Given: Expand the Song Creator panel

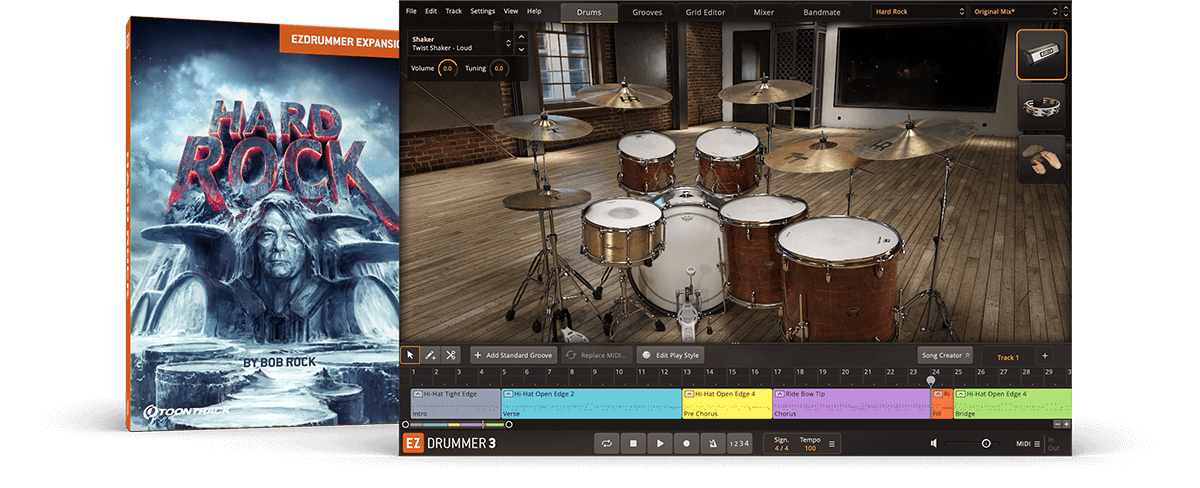Looking at the screenshot, I should click(945, 355).
